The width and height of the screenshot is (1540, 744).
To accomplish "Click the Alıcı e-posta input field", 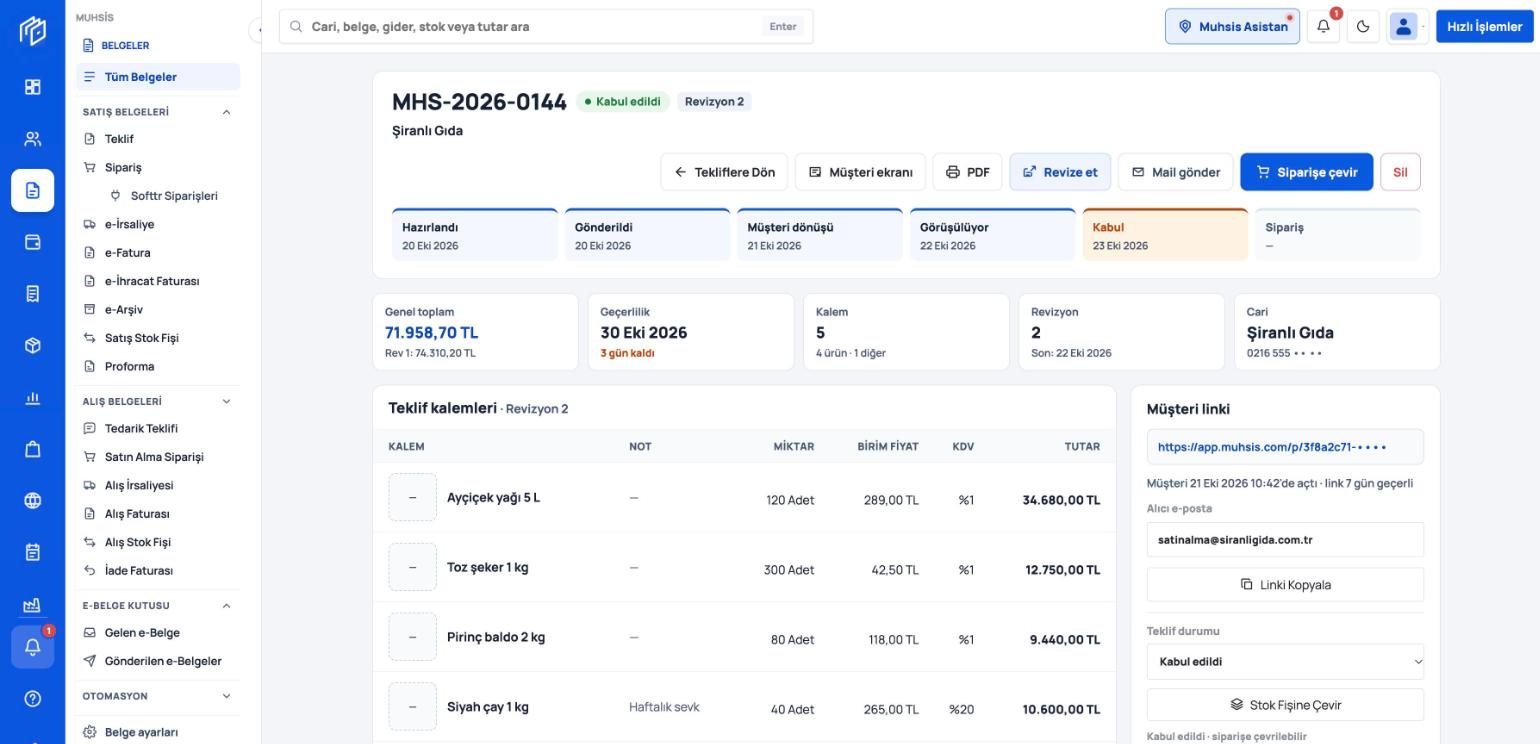I will point(1285,540).
